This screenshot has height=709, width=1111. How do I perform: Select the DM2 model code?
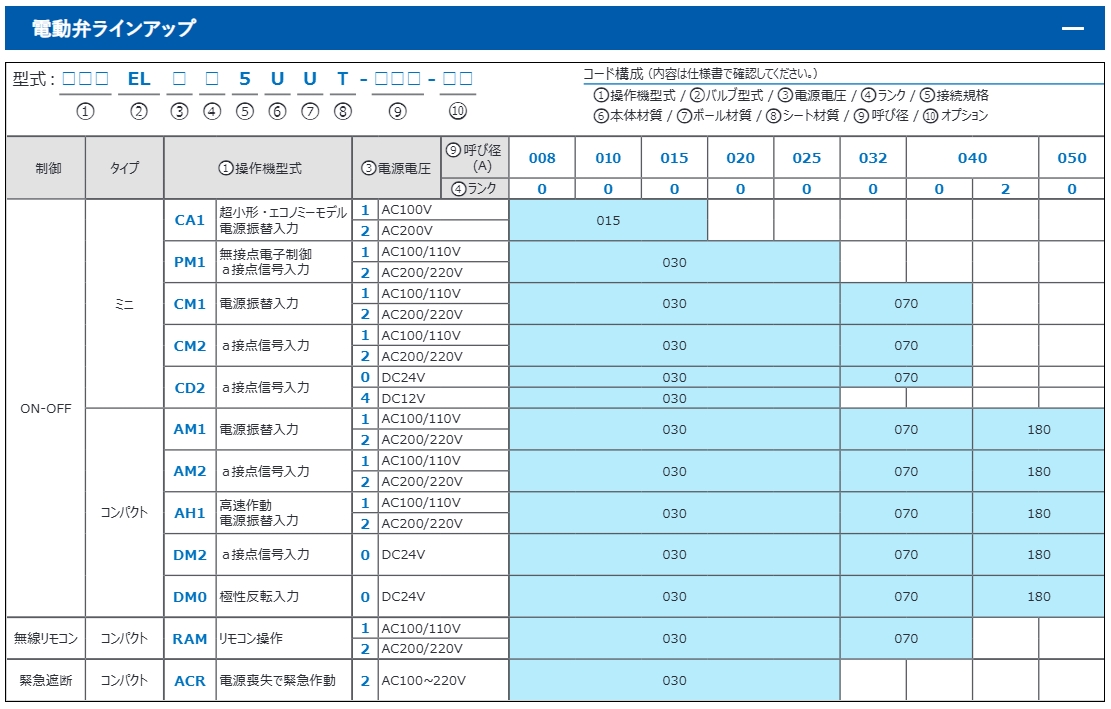pyautogui.click(x=190, y=555)
